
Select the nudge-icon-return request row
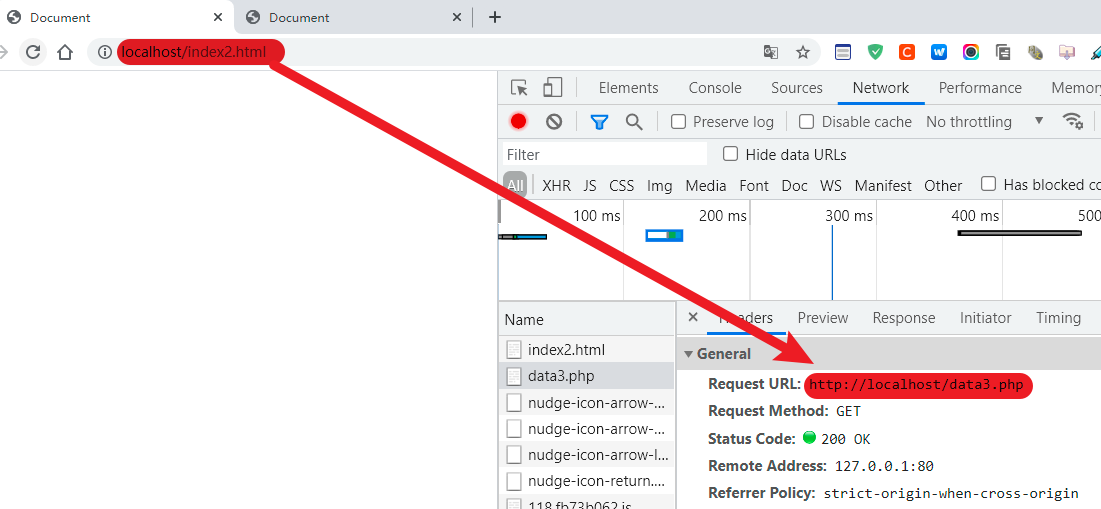[586, 481]
